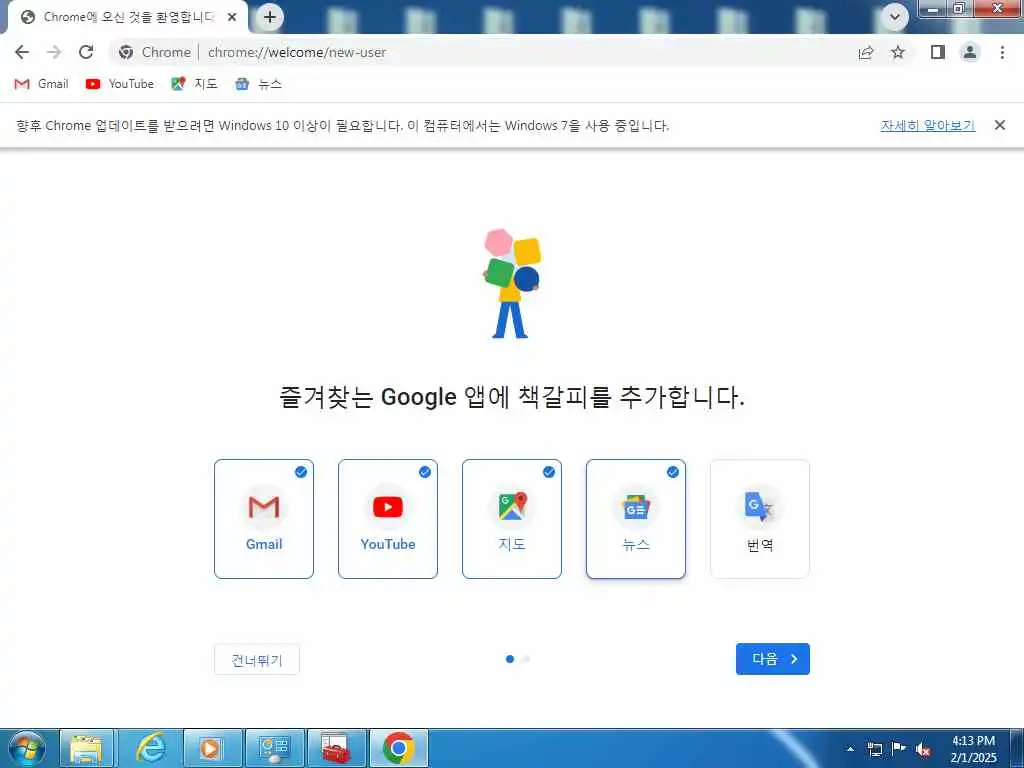
Task: Select the Chrome에 오신 것을 환영합니다 tab
Action: (128, 17)
